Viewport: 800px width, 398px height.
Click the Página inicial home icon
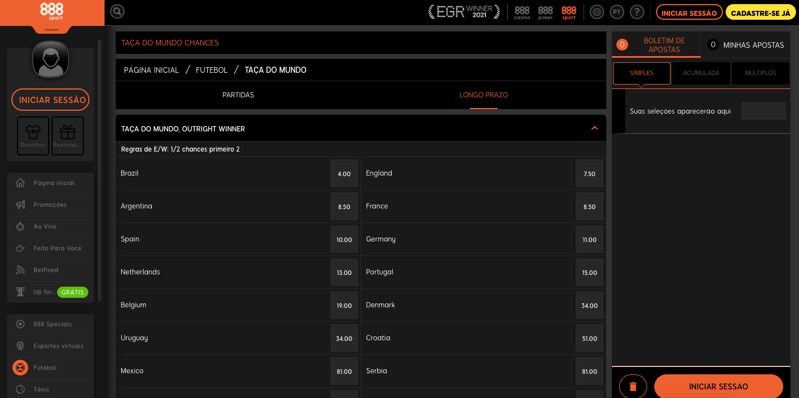point(20,183)
